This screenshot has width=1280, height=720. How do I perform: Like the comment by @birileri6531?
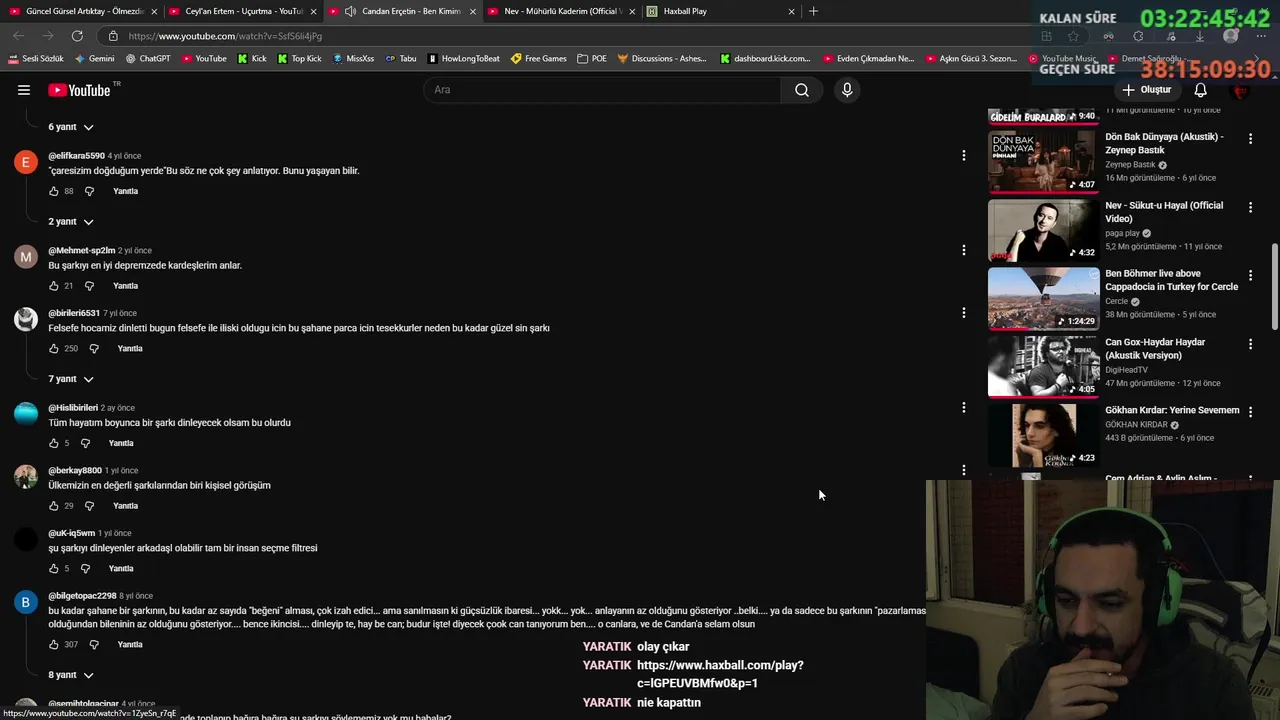tap(54, 349)
